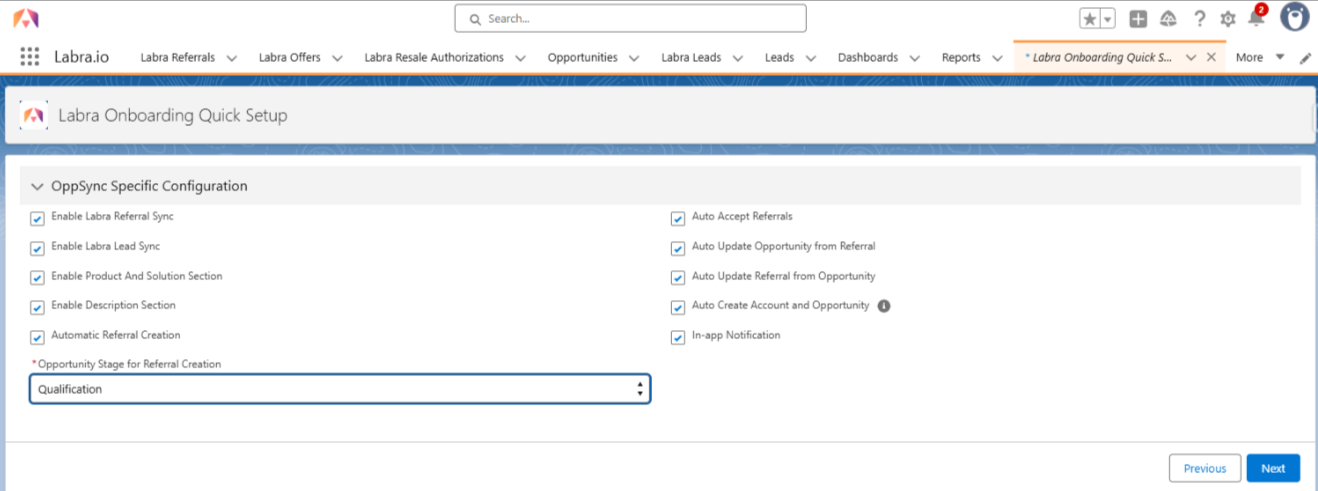The height and width of the screenshot is (491, 1318).
Task: Open the Reports tab
Action: click(961, 57)
